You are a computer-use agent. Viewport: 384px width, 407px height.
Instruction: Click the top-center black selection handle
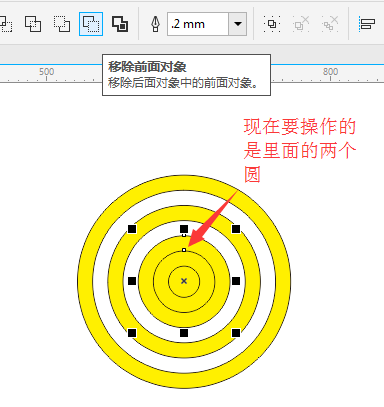pyautogui.click(x=184, y=229)
